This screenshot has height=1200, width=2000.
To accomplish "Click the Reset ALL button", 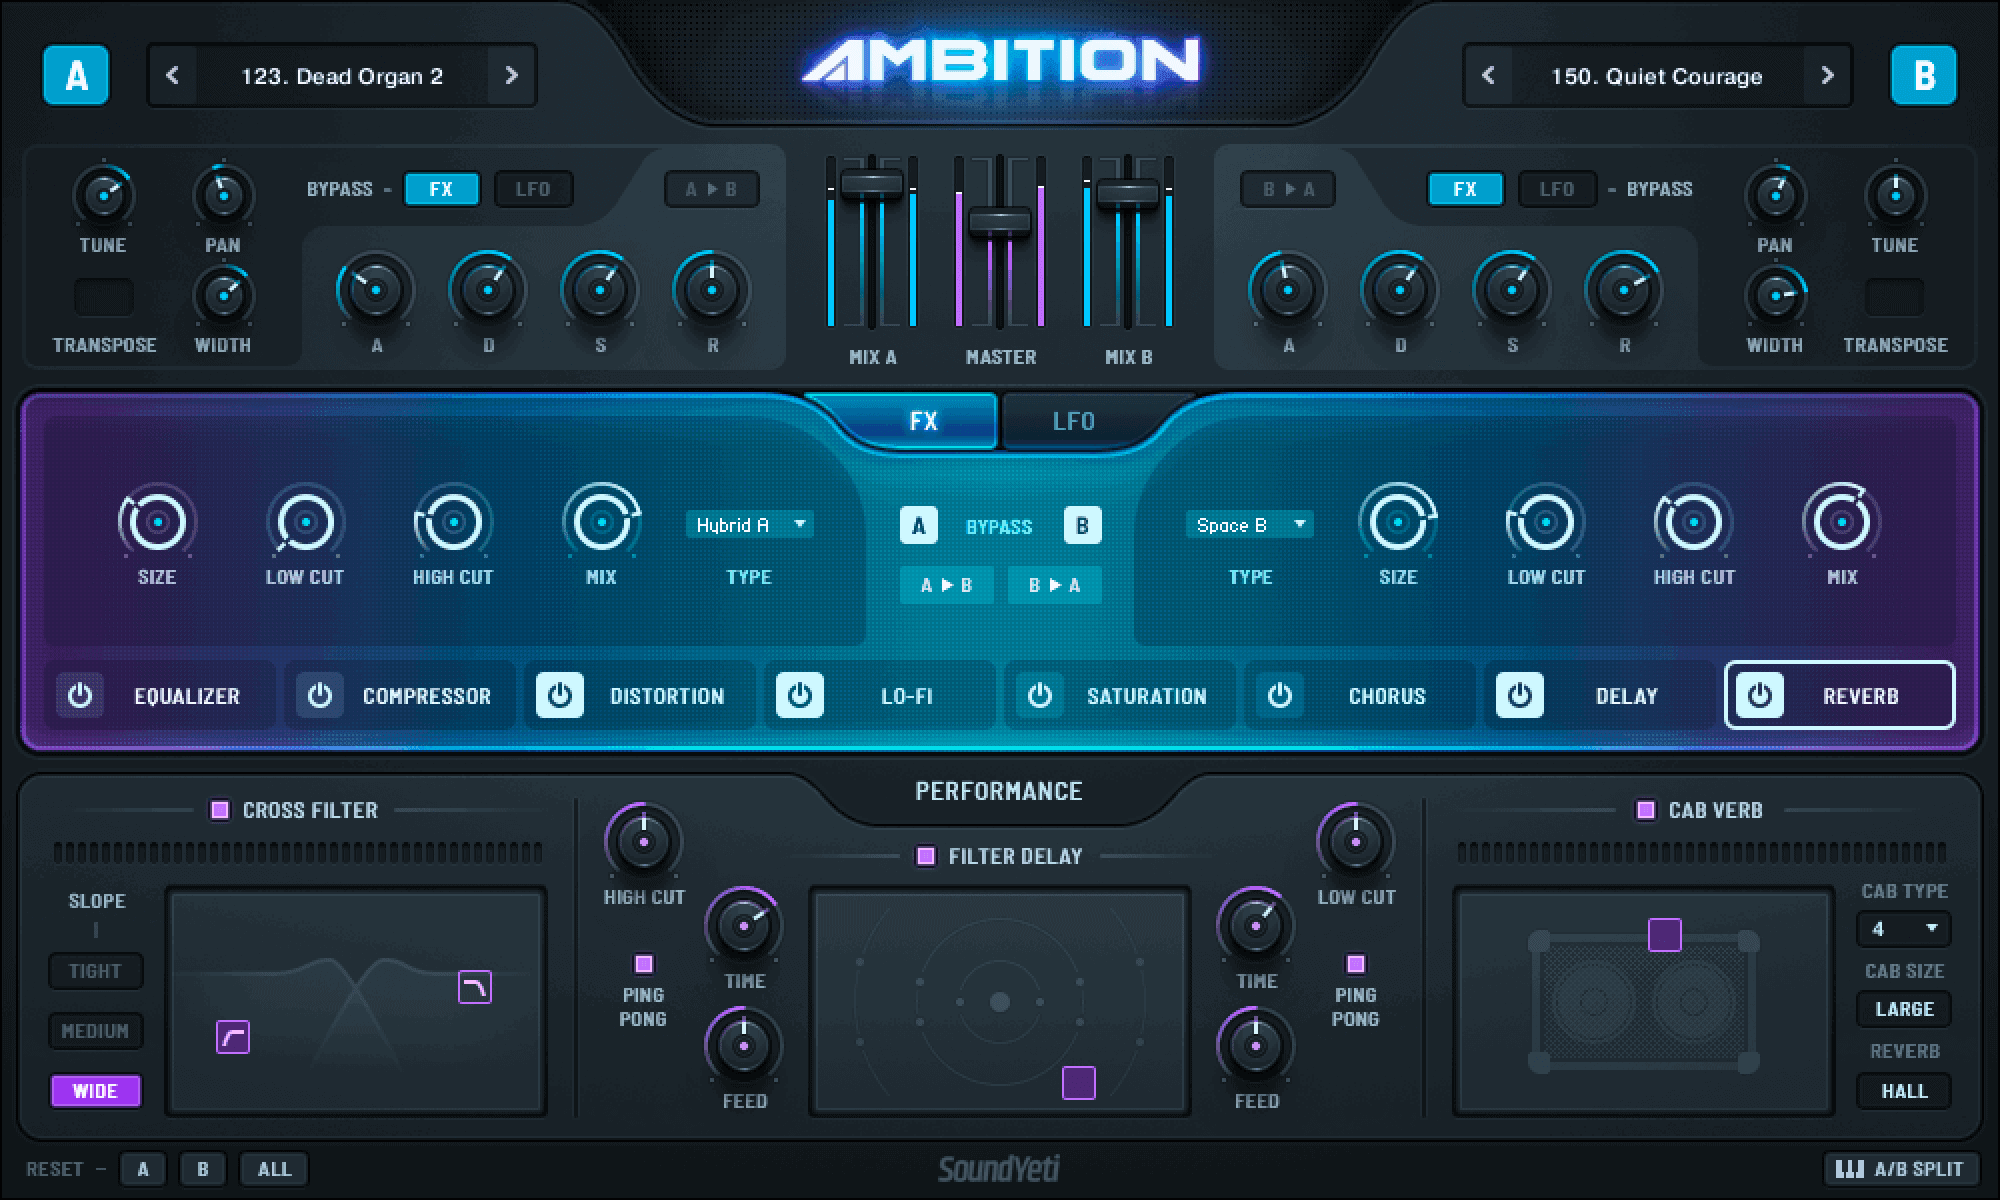I will tap(274, 1169).
